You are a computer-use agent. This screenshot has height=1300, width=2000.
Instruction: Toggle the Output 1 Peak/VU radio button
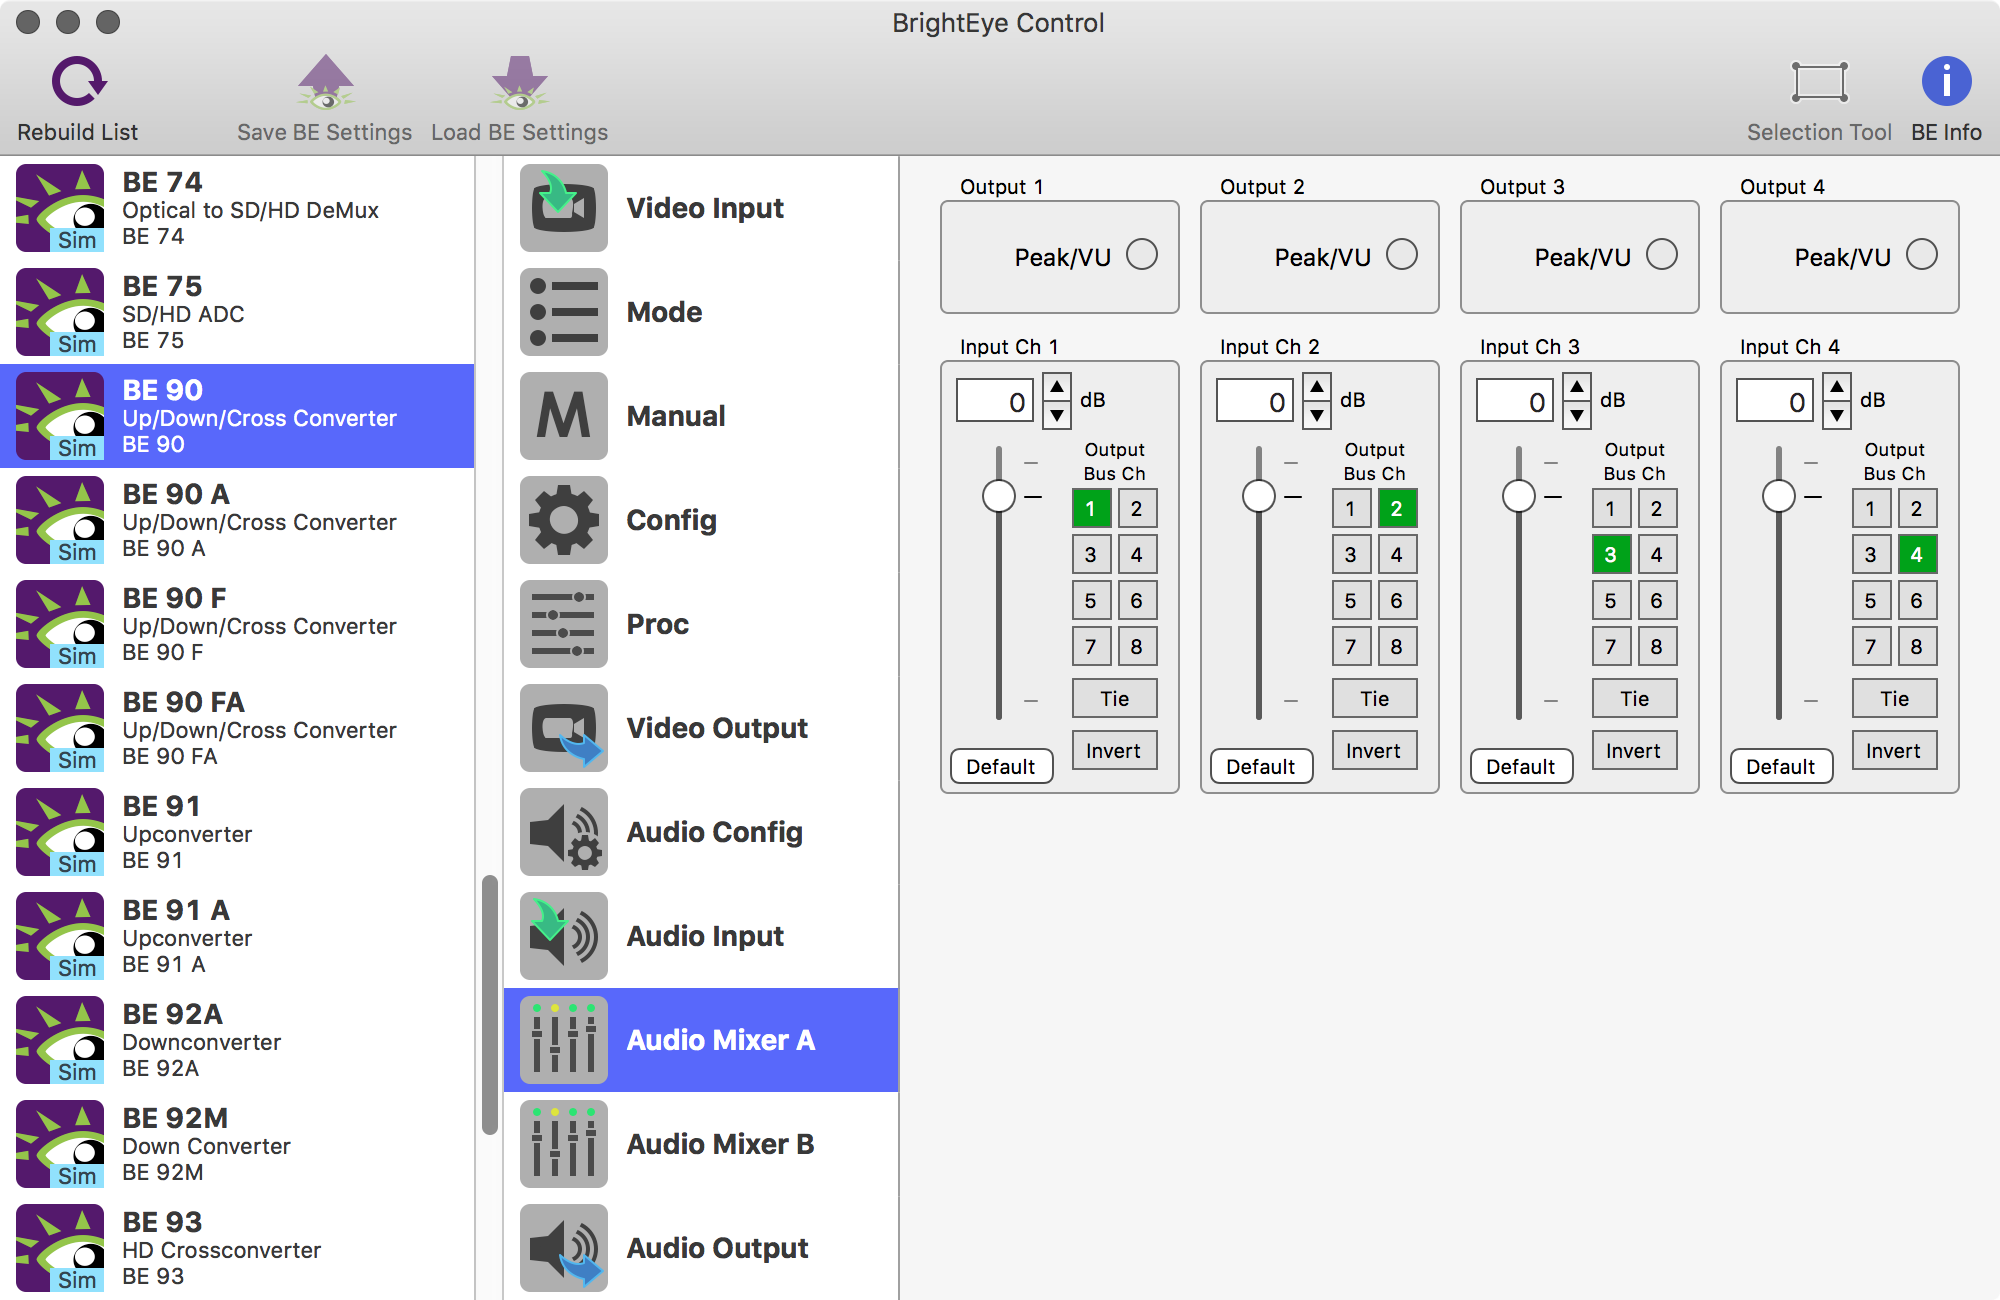[x=1142, y=255]
